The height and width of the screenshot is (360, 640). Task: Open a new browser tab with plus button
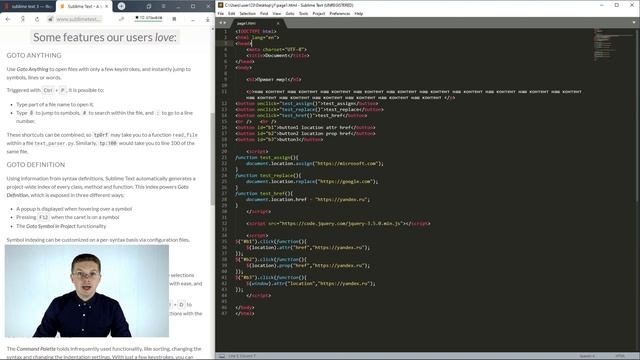coord(121,6)
